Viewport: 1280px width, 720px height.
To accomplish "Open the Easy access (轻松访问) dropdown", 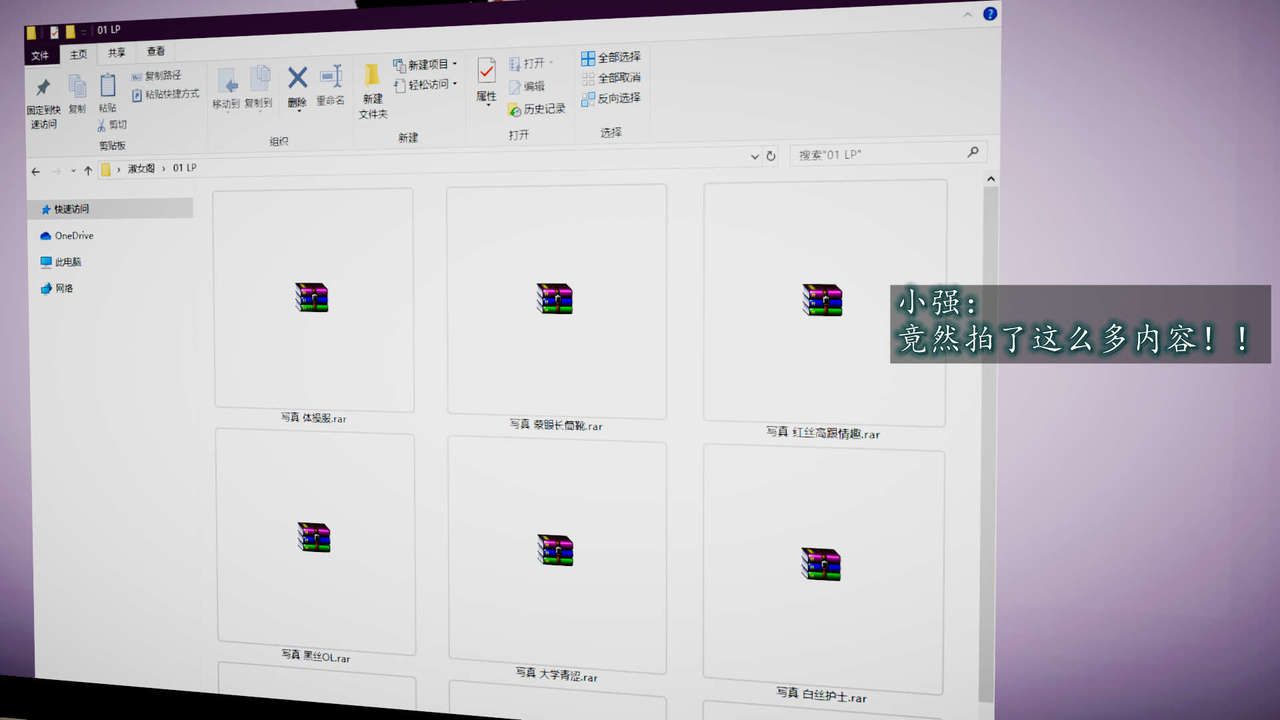I will pos(426,85).
